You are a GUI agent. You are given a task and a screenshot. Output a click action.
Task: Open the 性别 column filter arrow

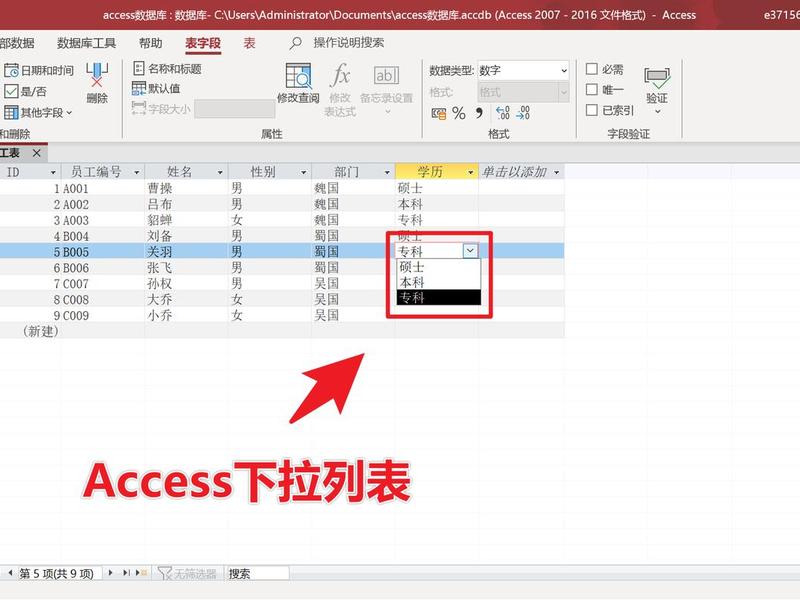tap(303, 172)
